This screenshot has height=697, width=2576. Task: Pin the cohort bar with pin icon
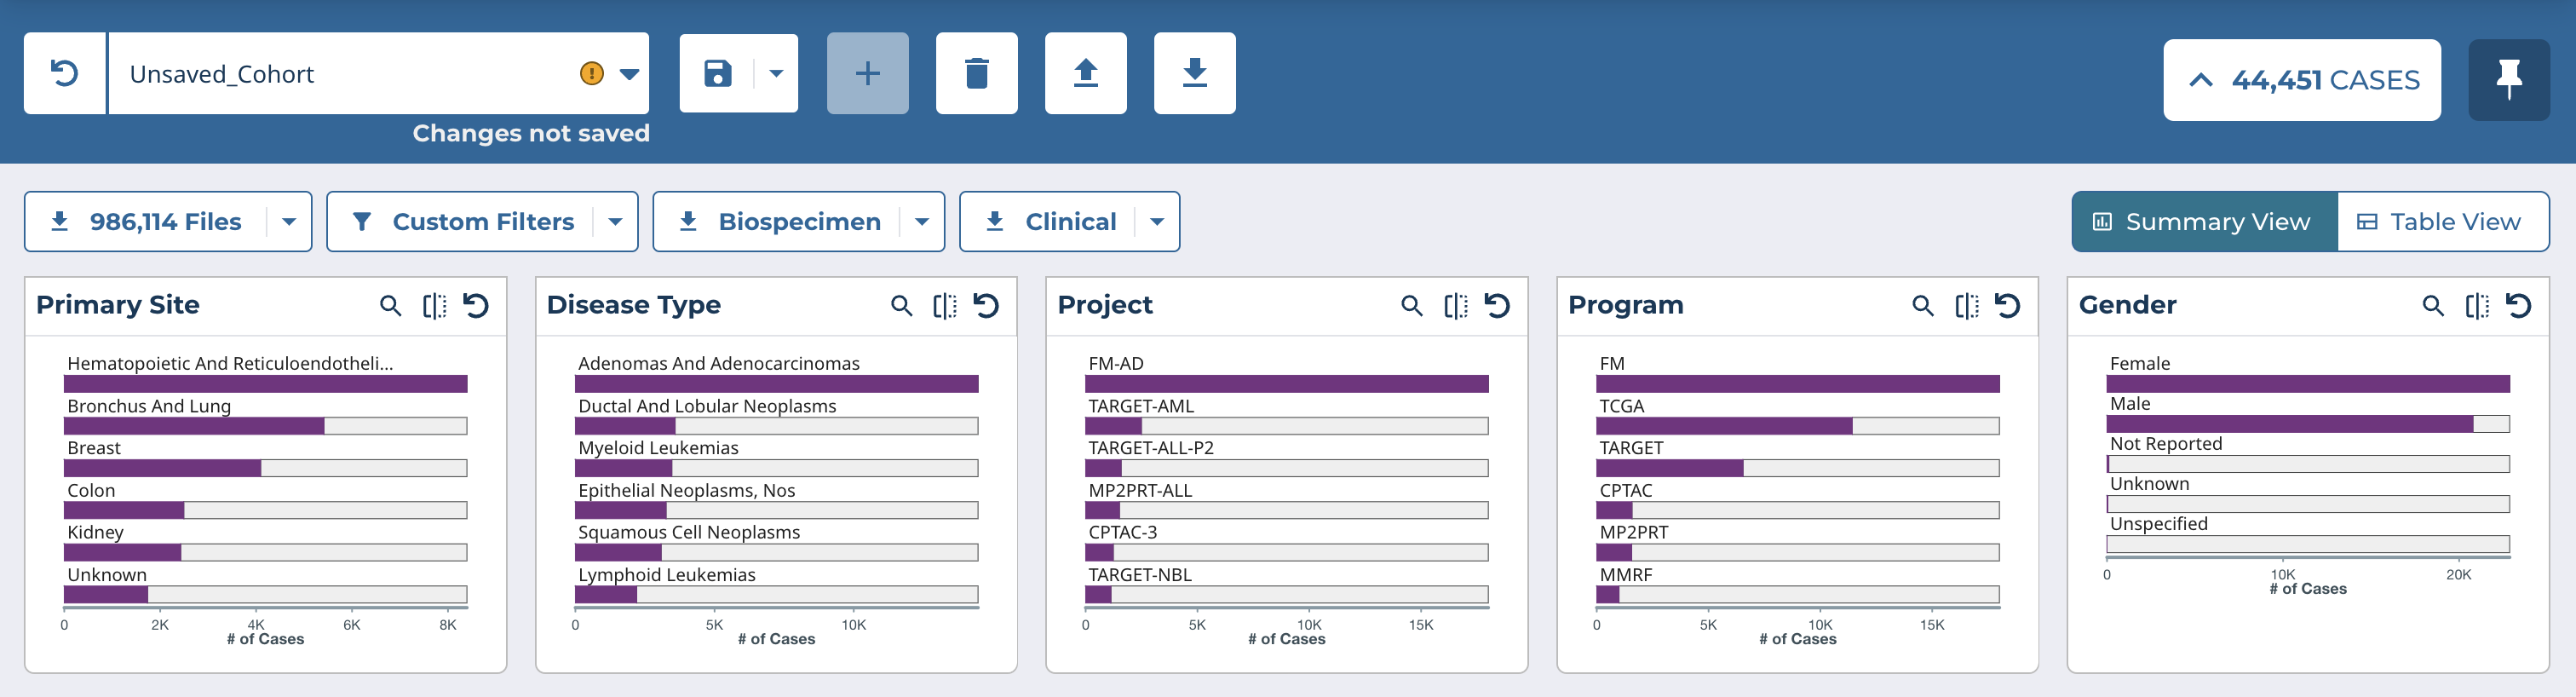coord(2508,79)
